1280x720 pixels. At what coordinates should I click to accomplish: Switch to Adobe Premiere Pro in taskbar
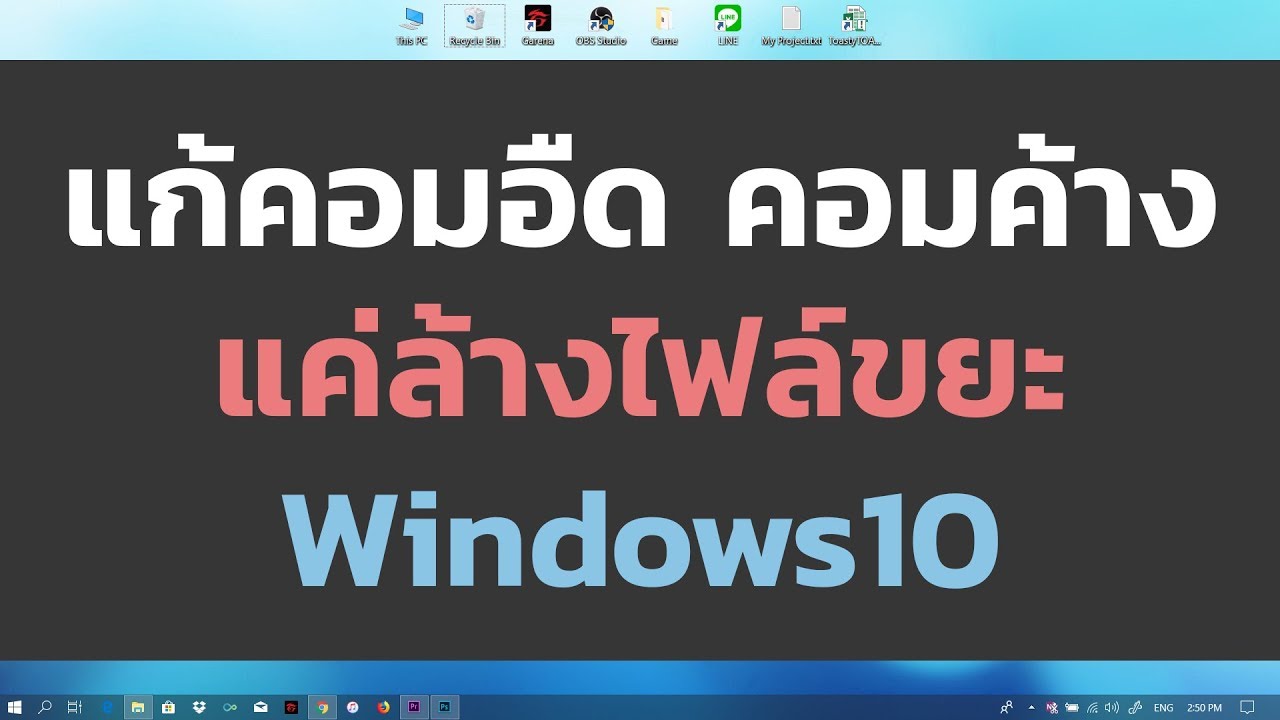(x=414, y=707)
